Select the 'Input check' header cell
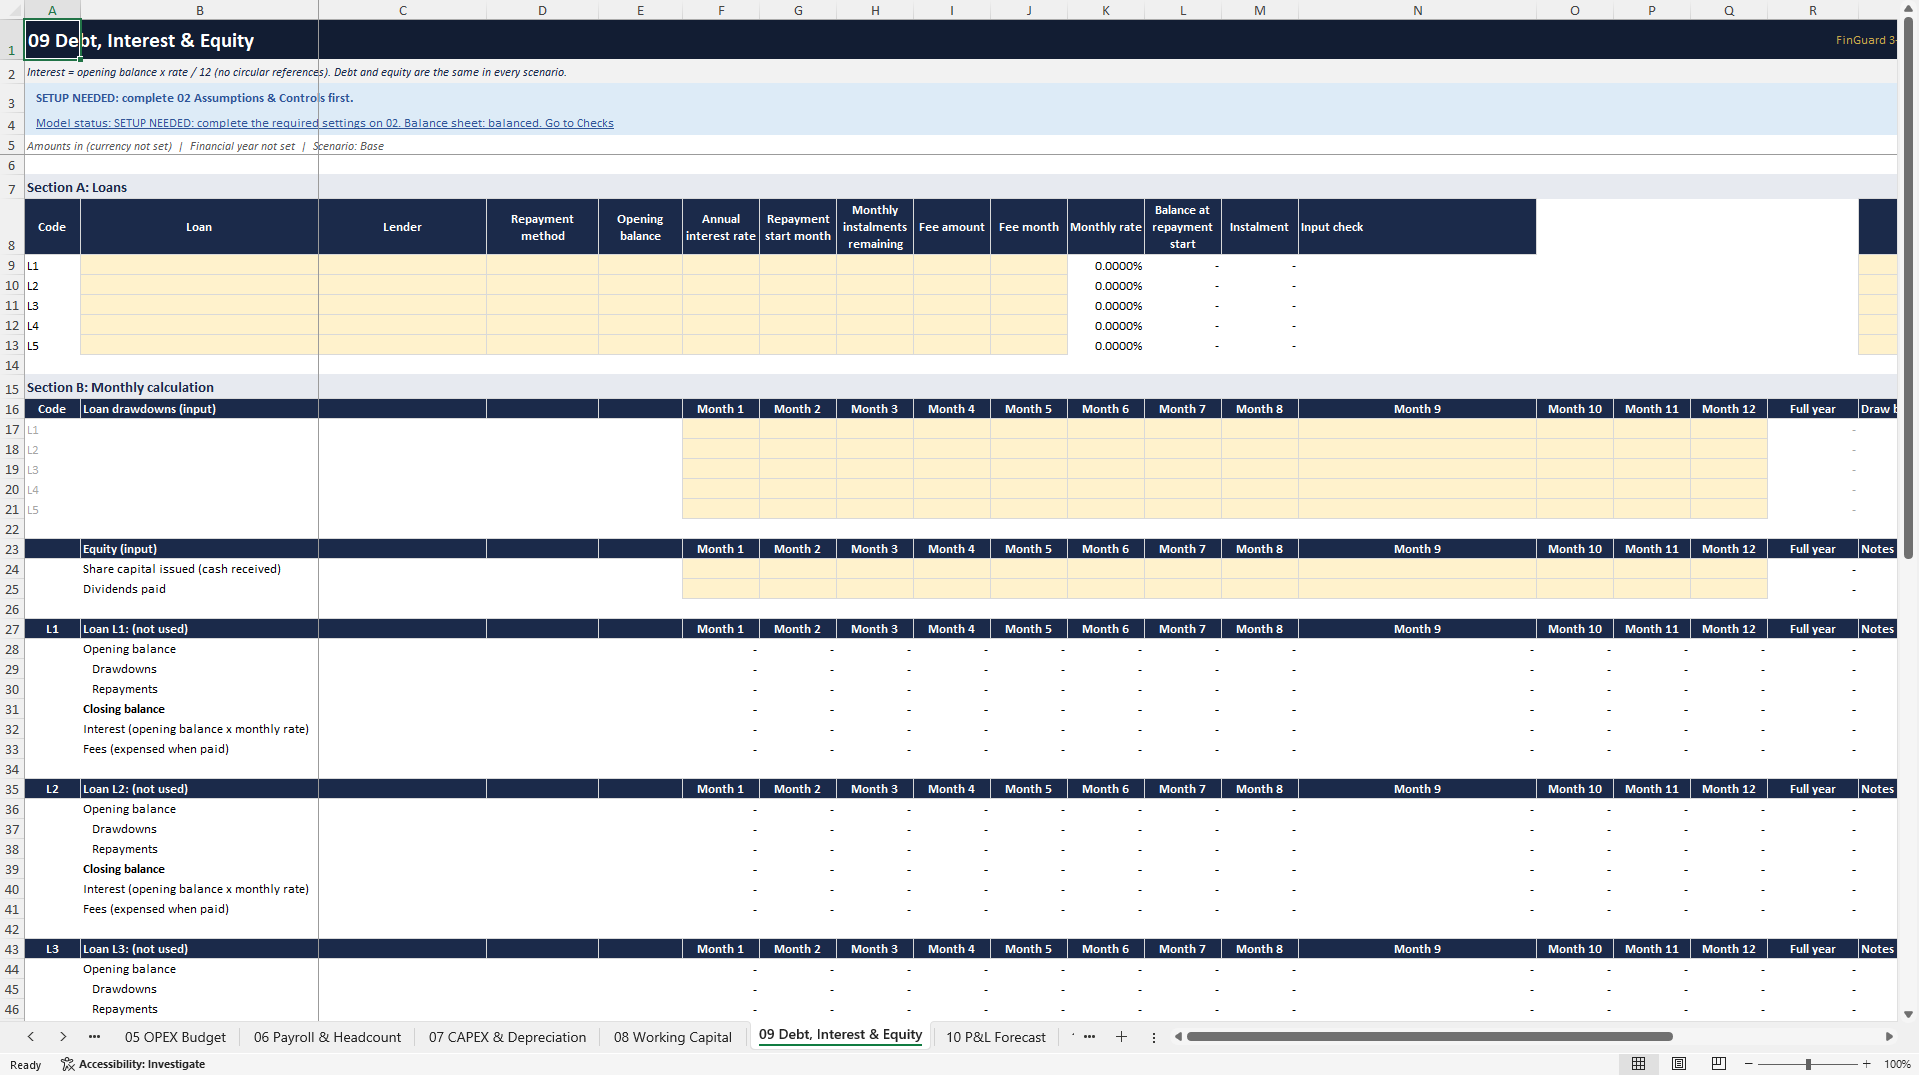This screenshot has width=1919, height=1075. point(1417,227)
